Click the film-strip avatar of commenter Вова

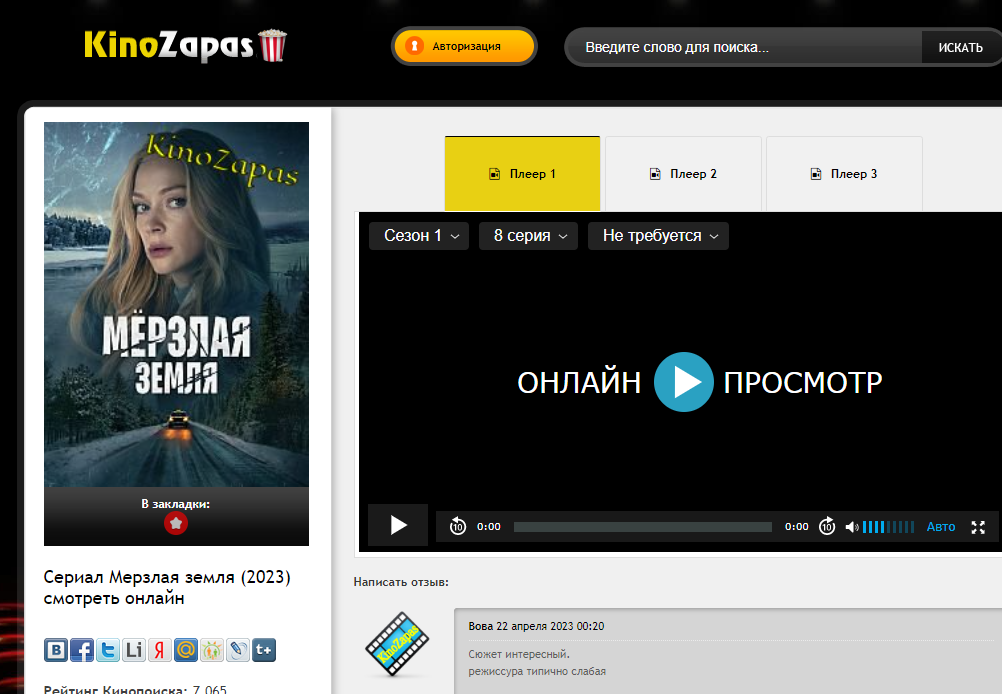[397, 644]
